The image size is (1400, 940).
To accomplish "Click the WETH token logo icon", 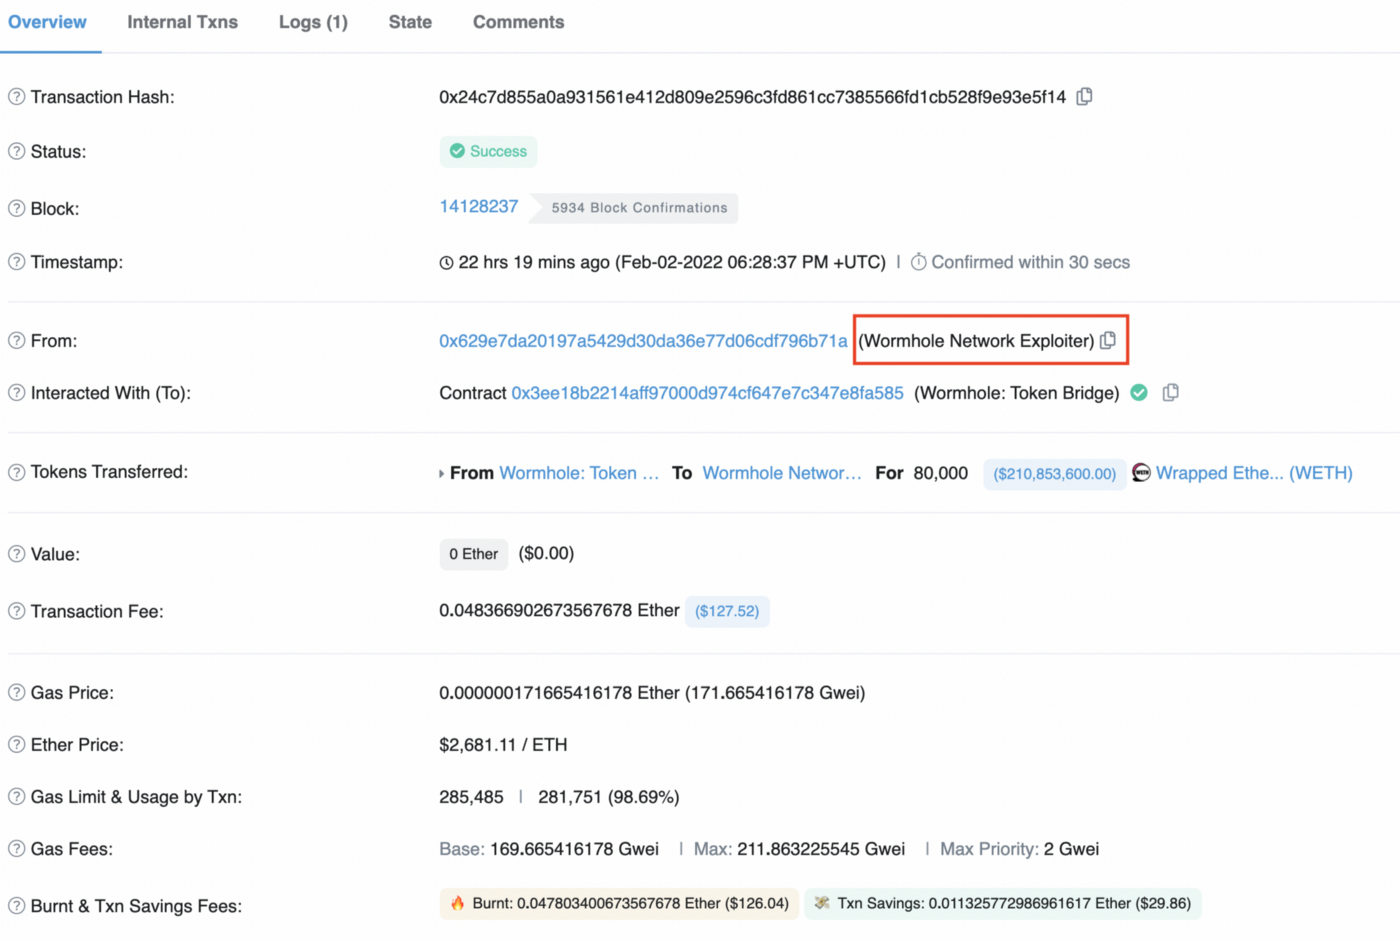I will click(x=1141, y=473).
